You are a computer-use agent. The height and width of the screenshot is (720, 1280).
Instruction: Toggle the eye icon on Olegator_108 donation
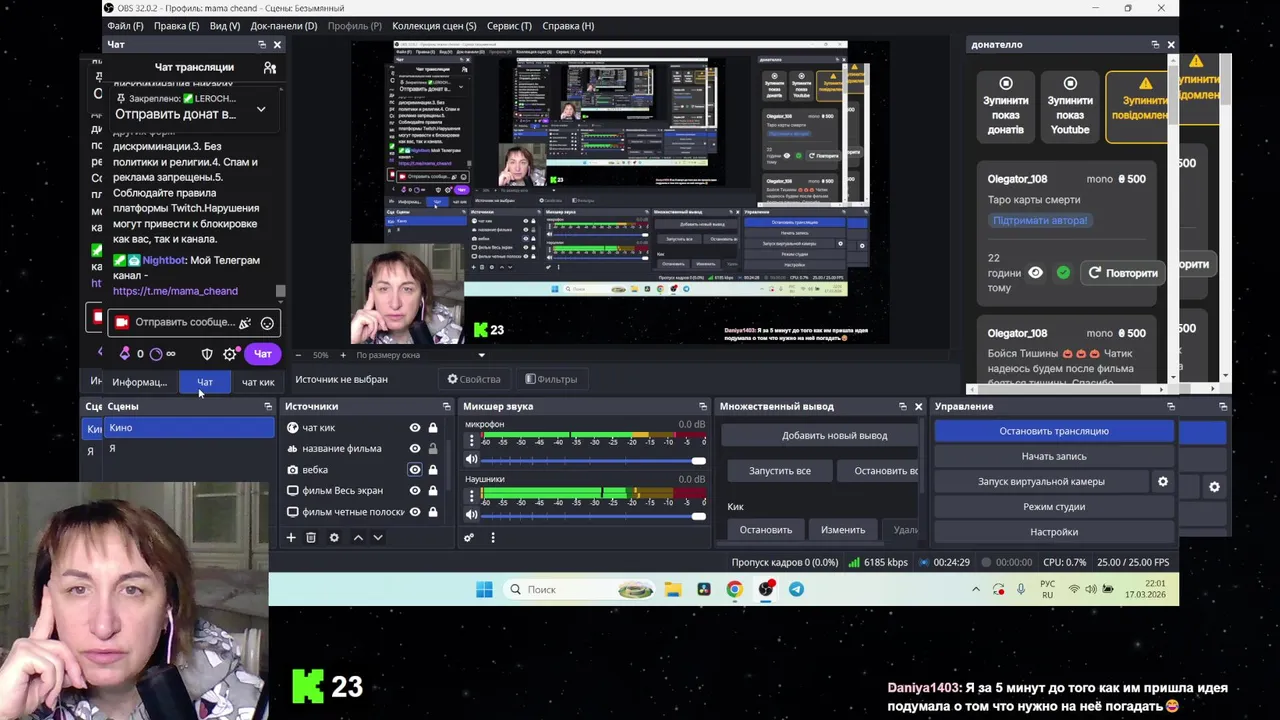(x=1036, y=272)
